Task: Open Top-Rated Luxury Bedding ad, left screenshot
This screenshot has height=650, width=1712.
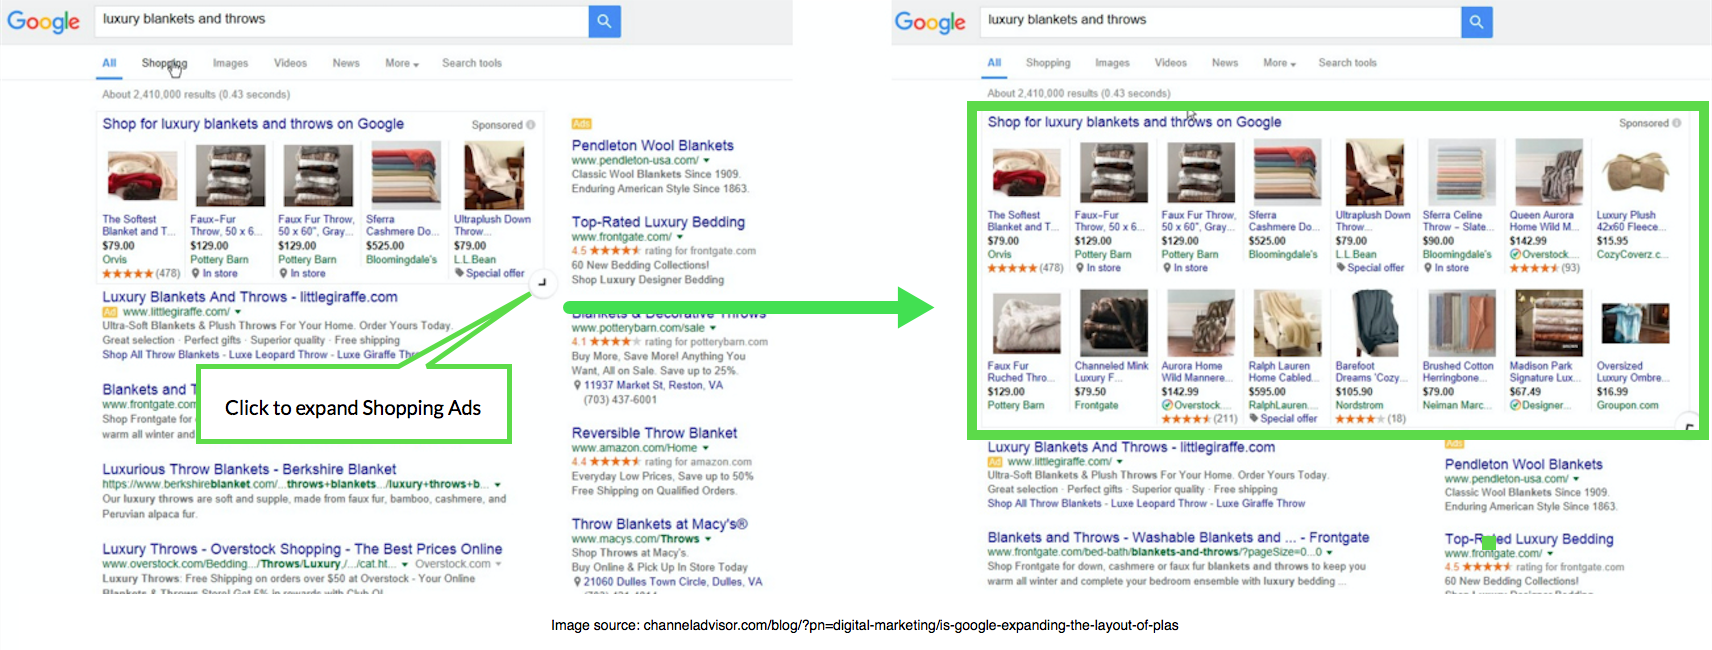Action: 658,222
